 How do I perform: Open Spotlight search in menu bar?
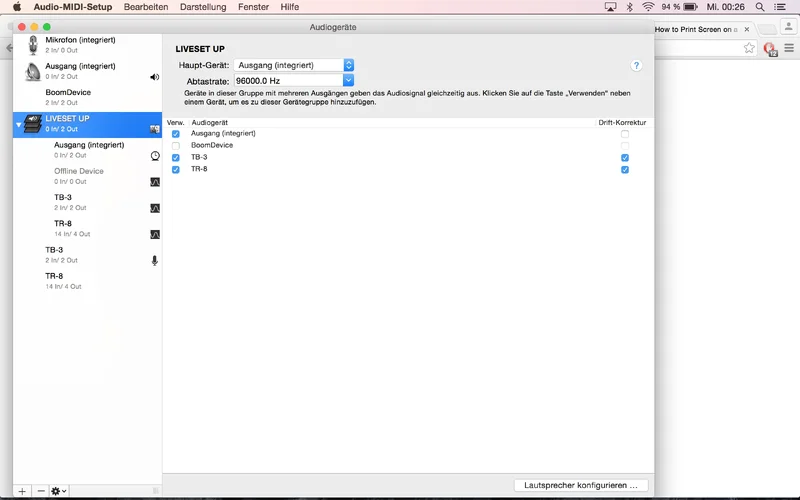760,7
